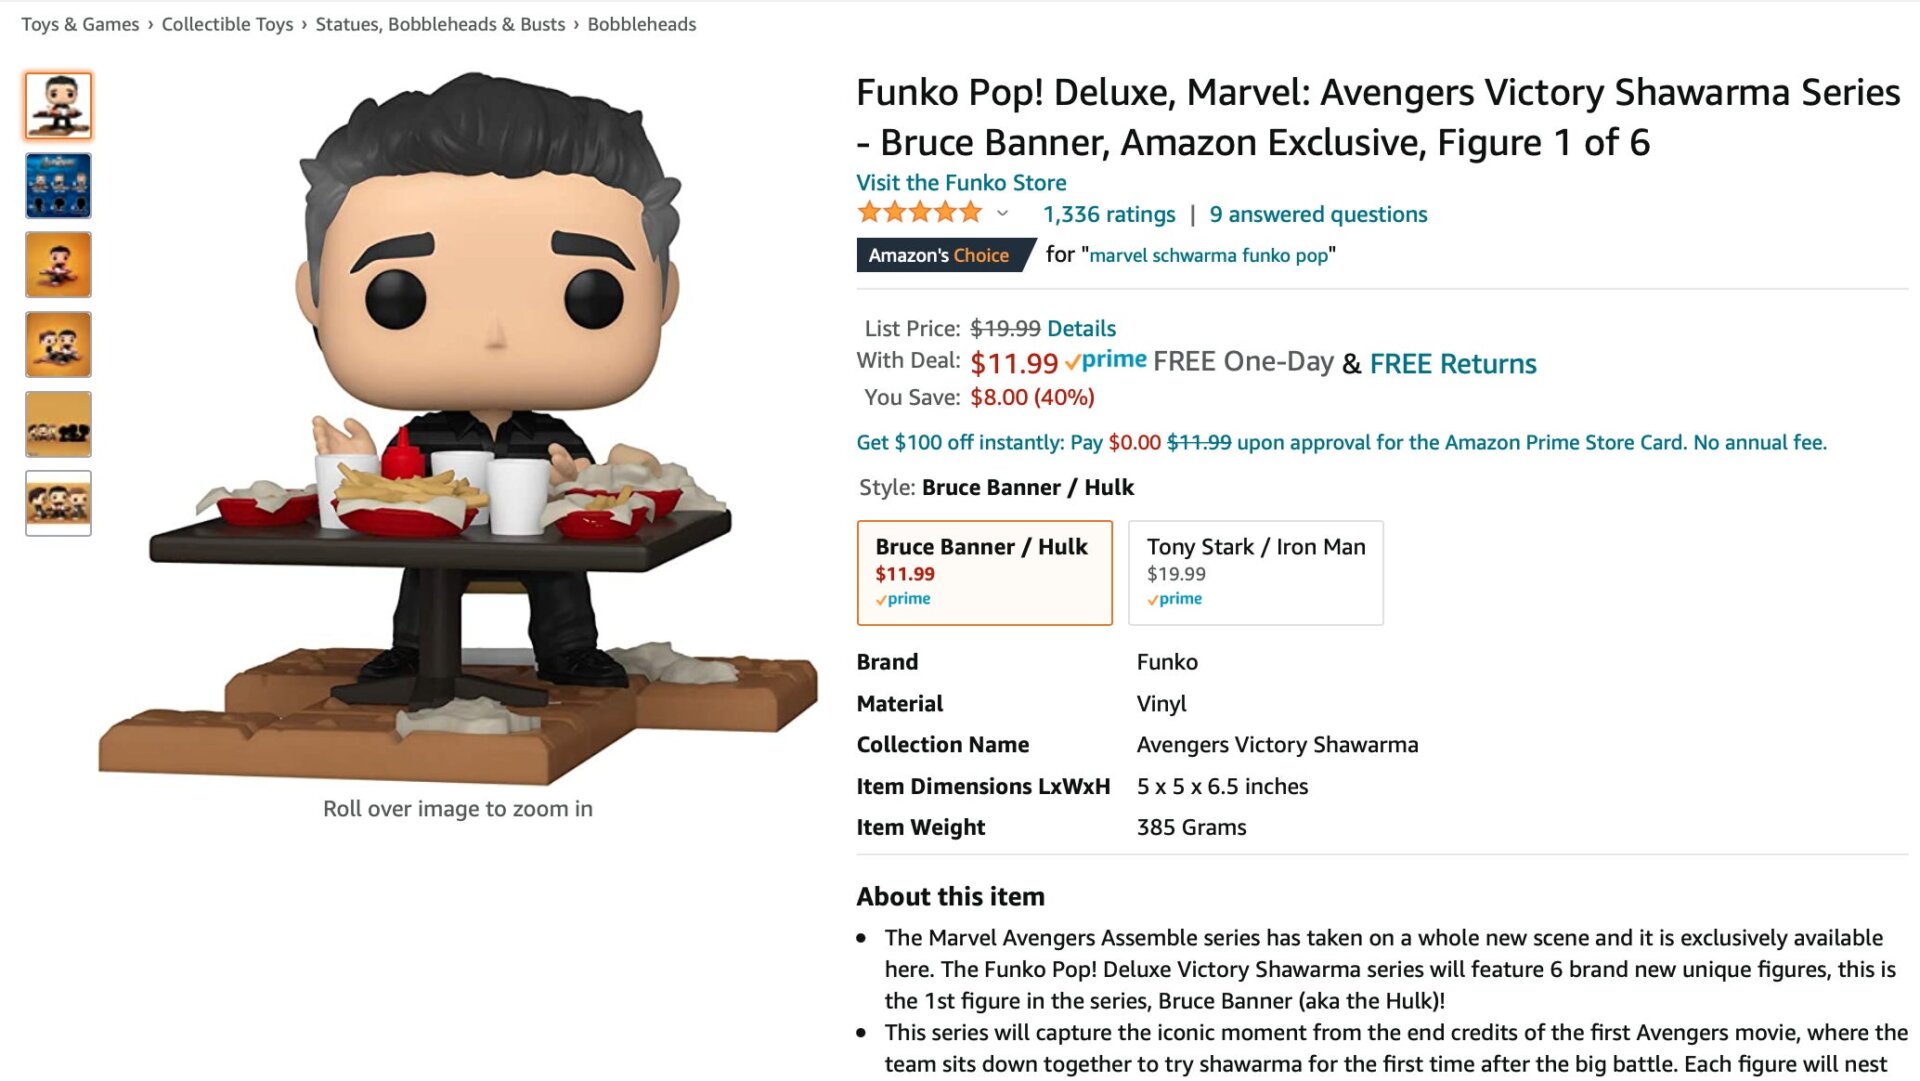The width and height of the screenshot is (1920, 1081).
Task: Expand the star rating breakdown chevron
Action: [x=999, y=213]
